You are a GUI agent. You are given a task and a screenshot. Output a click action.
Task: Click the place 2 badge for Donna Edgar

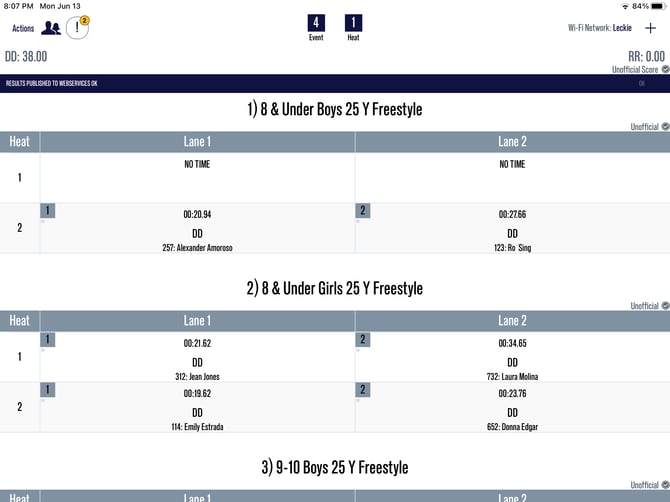pyautogui.click(x=362, y=390)
